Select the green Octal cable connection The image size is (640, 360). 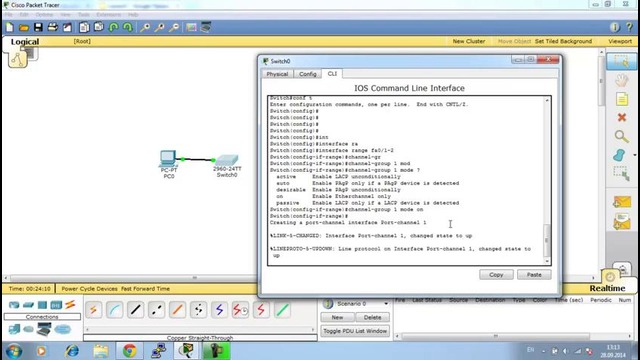[282, 310]
